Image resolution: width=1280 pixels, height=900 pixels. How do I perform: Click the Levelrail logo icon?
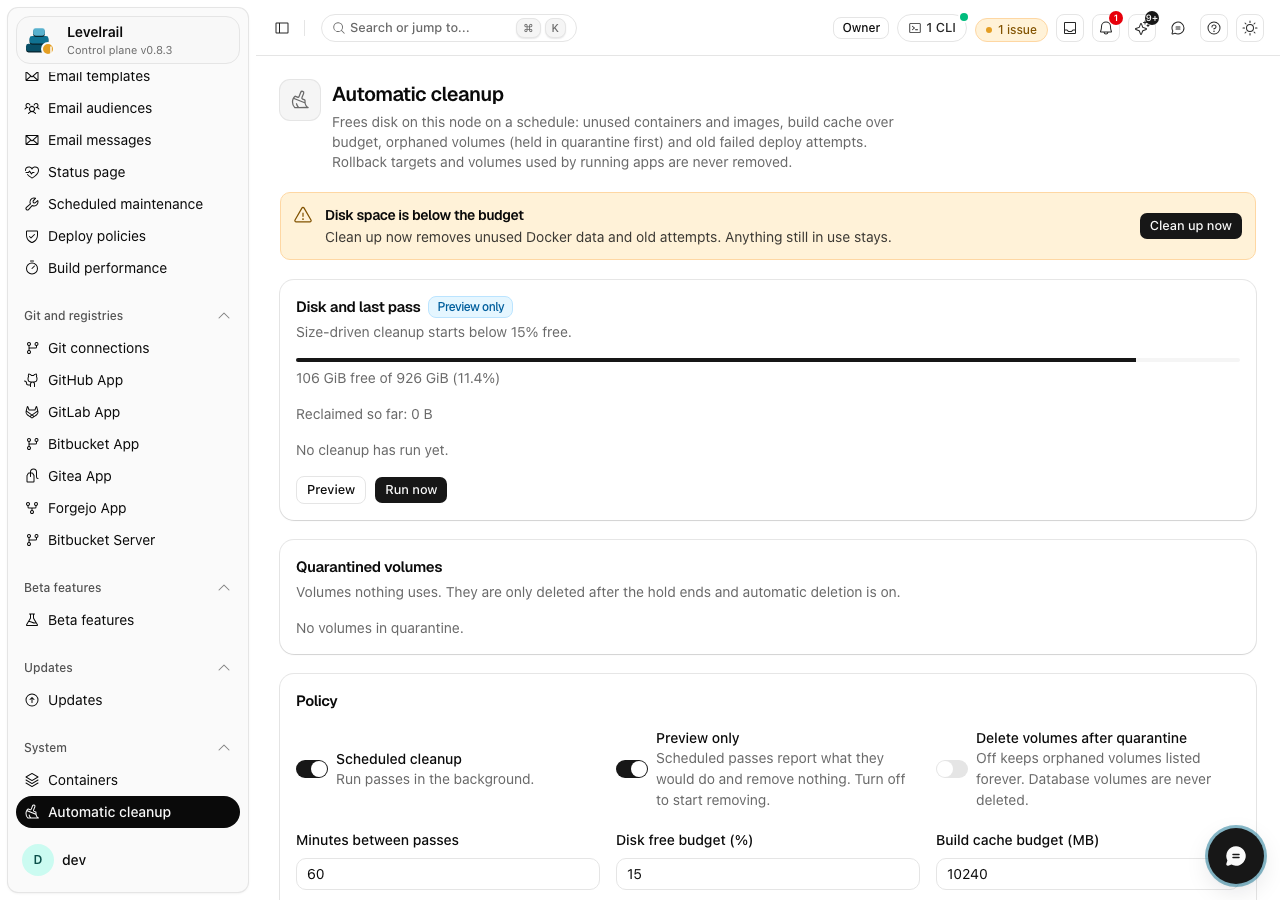(40, 40)
